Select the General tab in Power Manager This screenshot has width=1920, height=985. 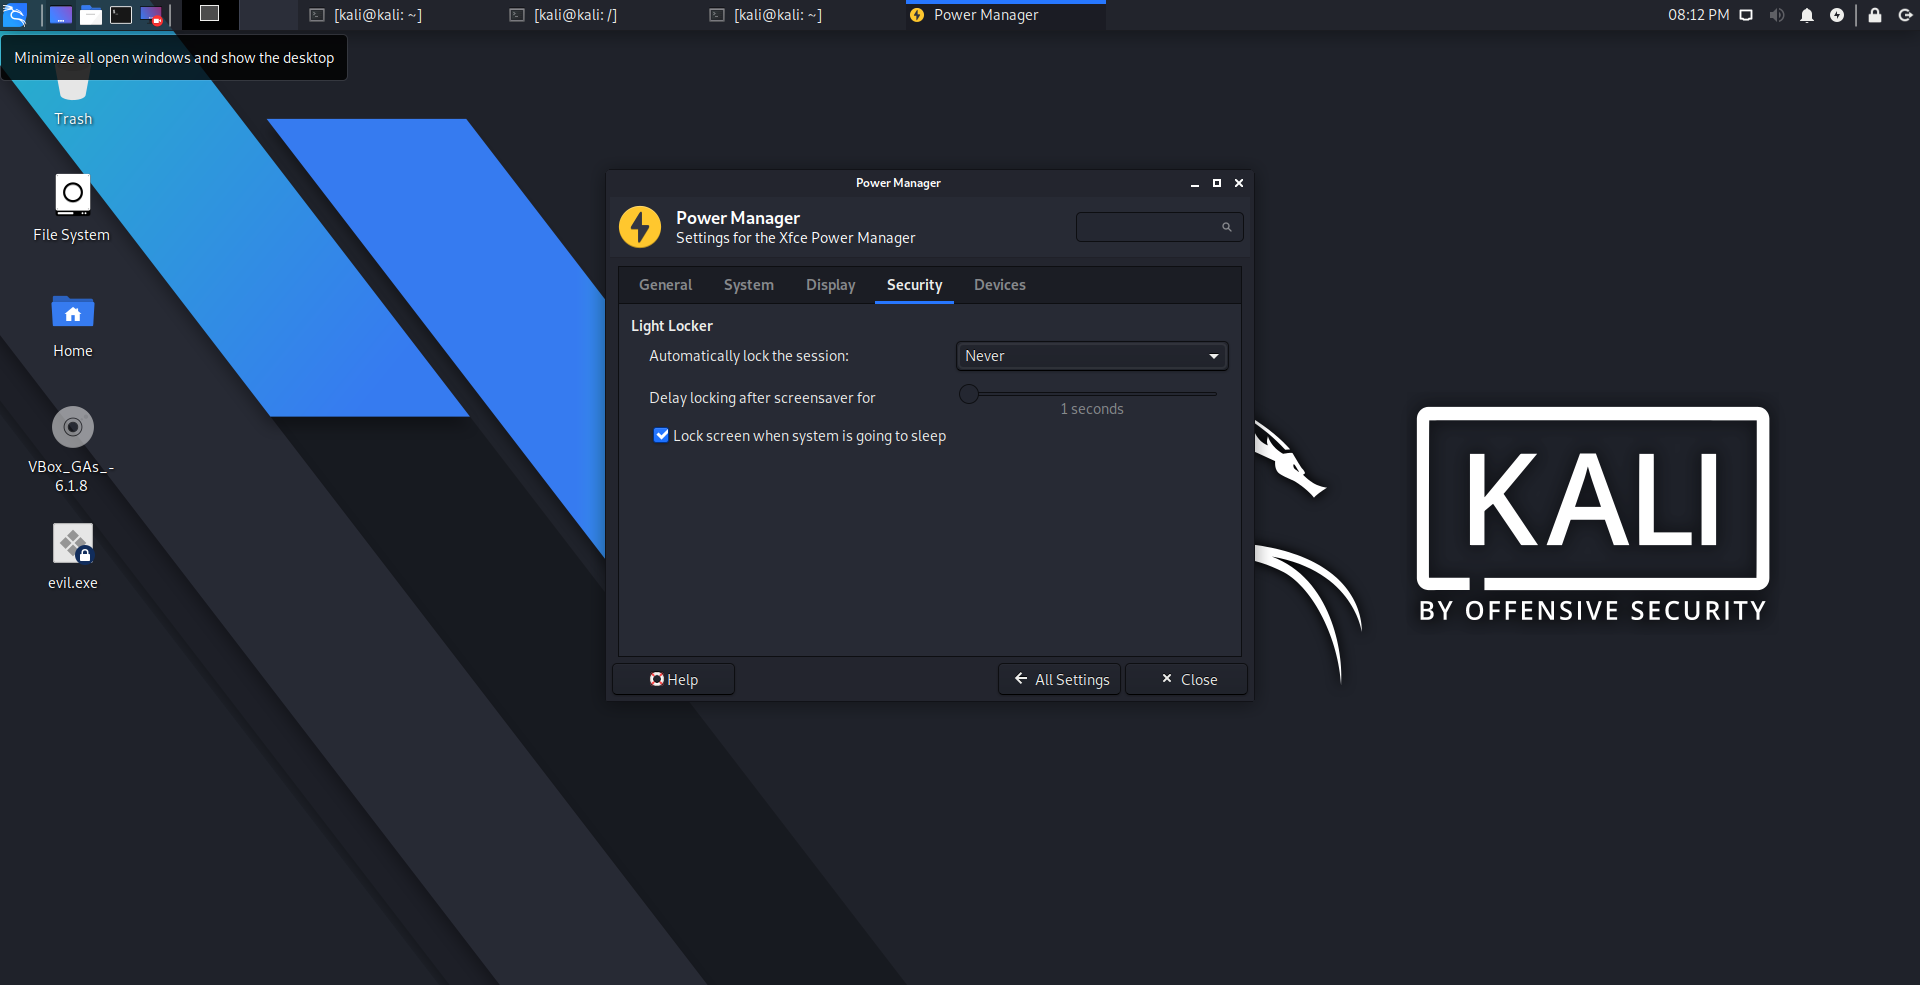tap(665, 285)
